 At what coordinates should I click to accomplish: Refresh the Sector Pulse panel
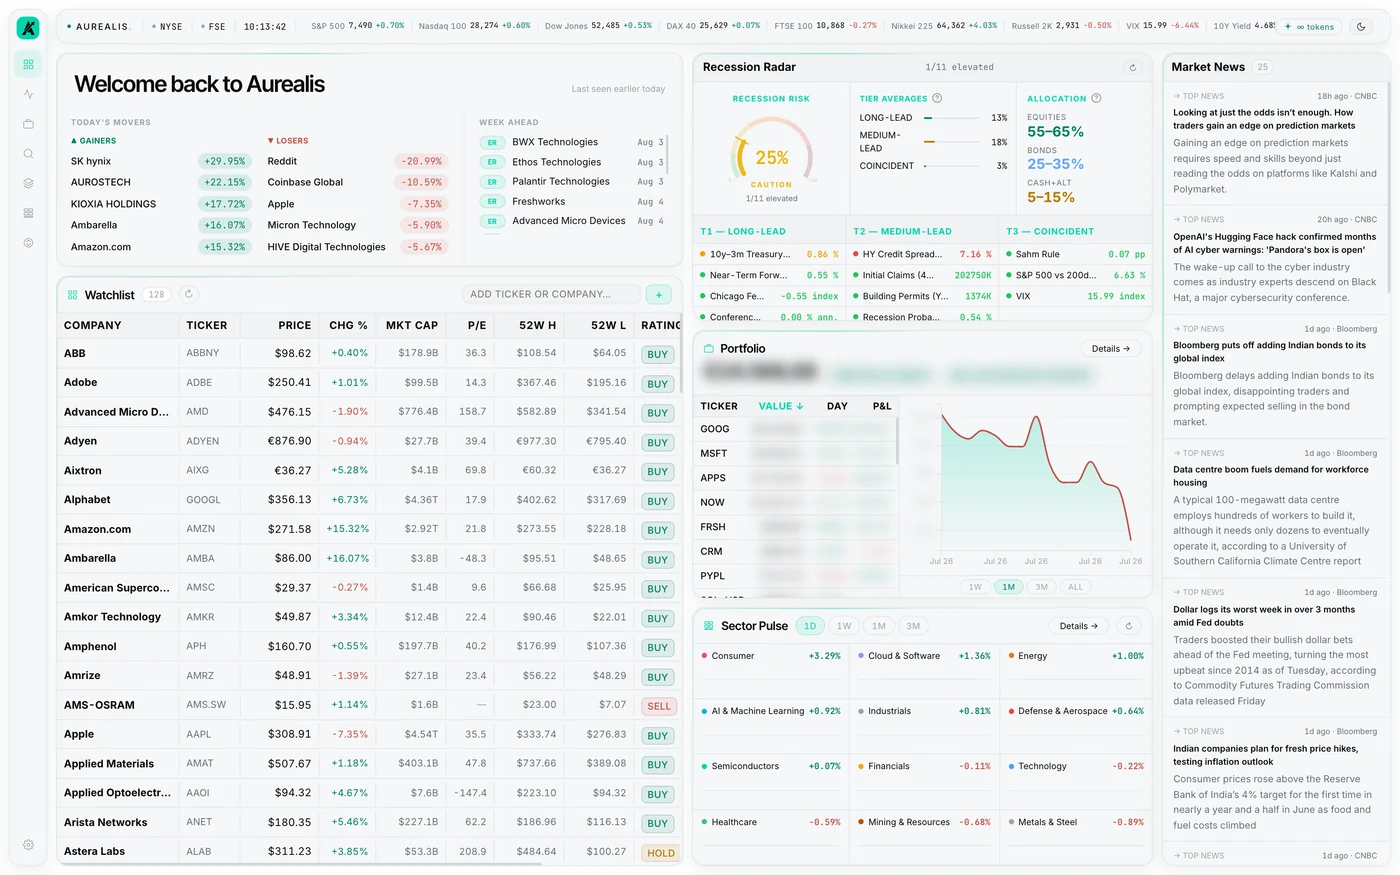(1128, 626)
